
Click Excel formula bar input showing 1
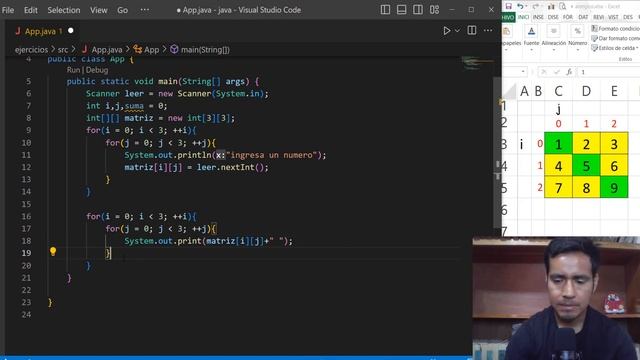coord(608,72)
